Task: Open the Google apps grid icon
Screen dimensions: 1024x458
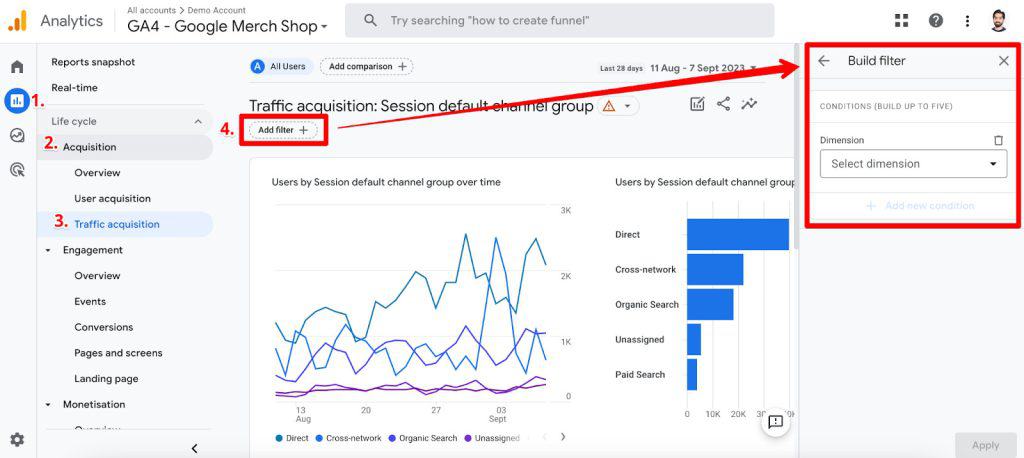Action: 902,21
